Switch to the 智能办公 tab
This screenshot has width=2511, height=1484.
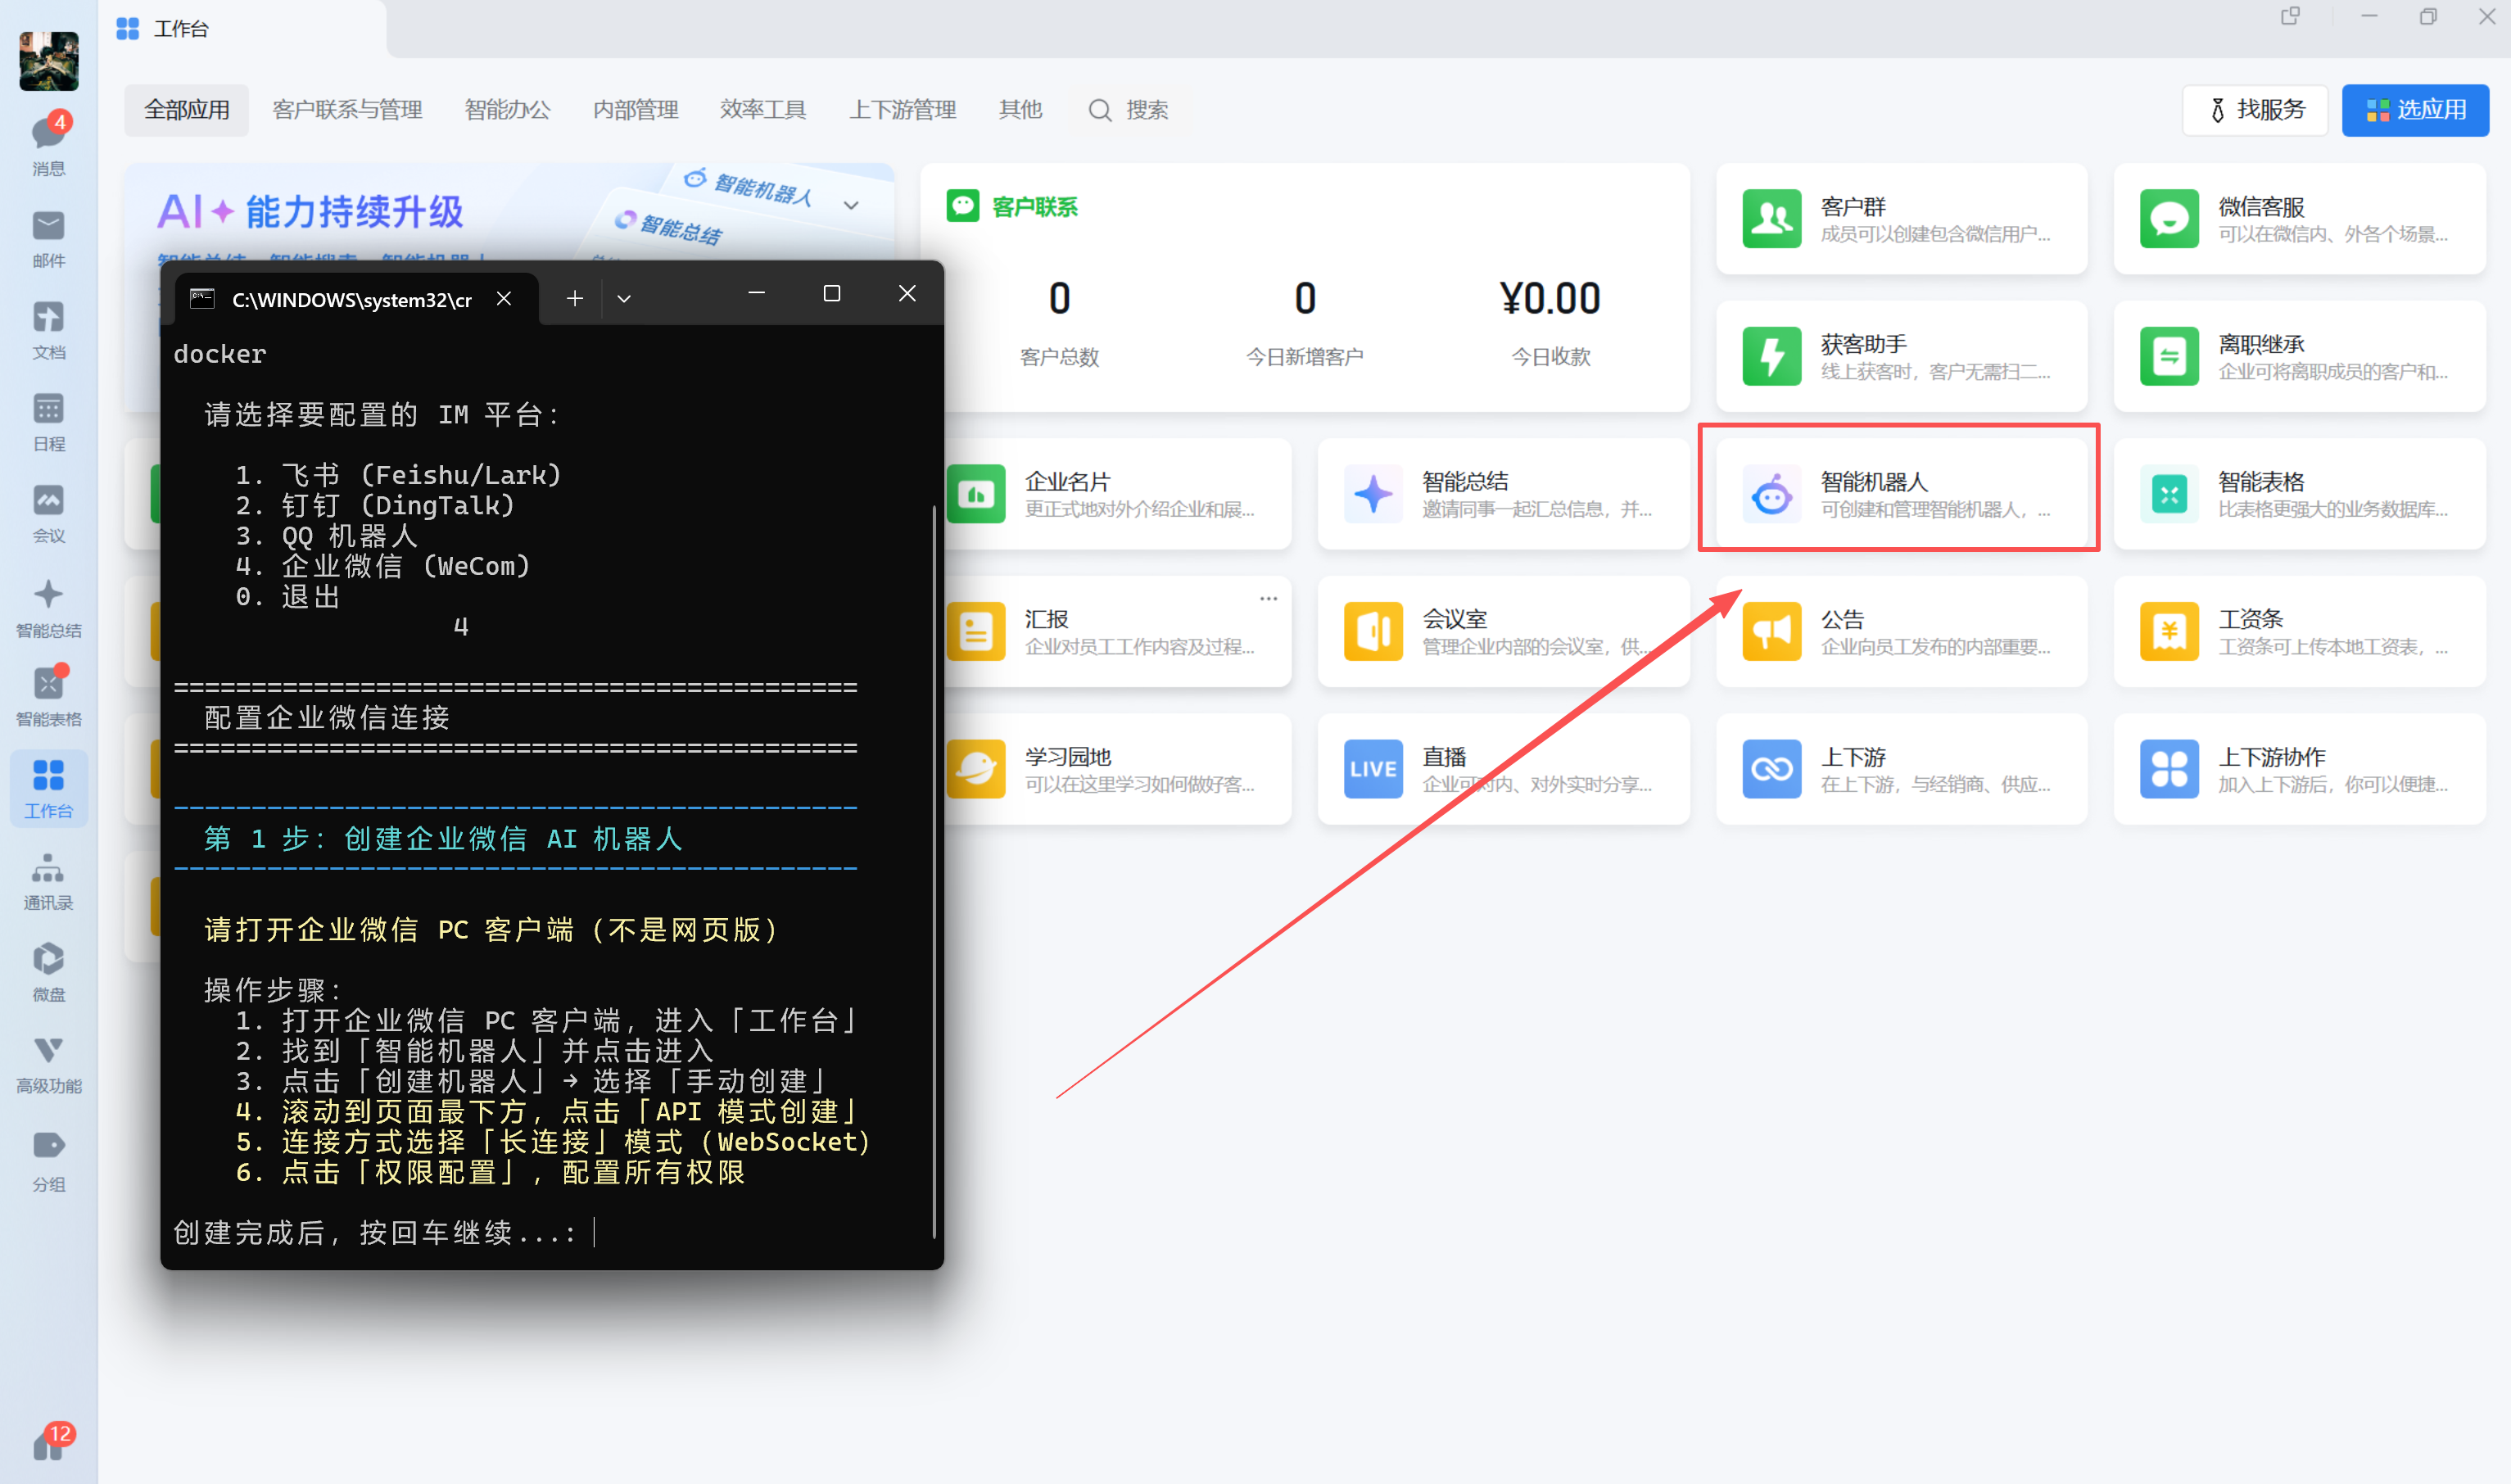tap(507, 110)
